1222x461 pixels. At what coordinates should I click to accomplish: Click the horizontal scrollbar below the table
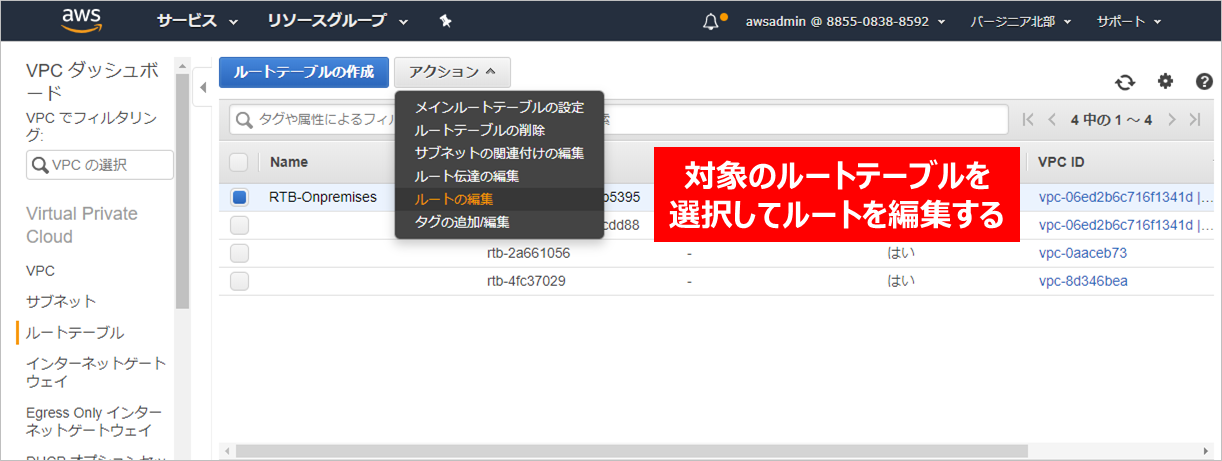pos(630,450)
